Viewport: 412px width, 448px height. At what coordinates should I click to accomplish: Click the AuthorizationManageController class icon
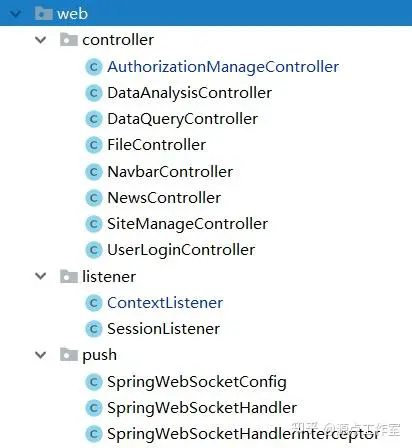[94, 67]
